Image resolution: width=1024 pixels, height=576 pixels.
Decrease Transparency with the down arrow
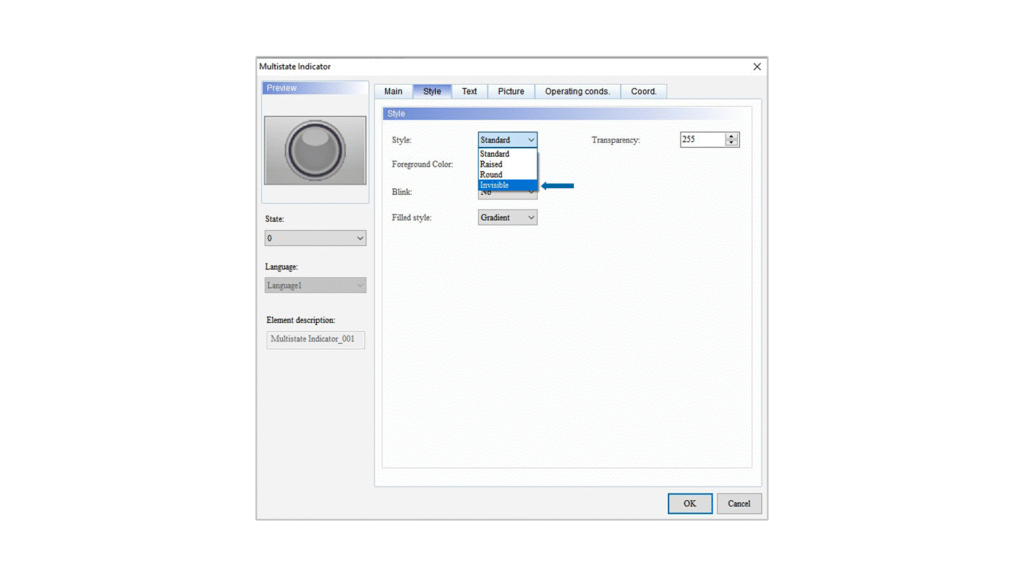pos(732,143)
